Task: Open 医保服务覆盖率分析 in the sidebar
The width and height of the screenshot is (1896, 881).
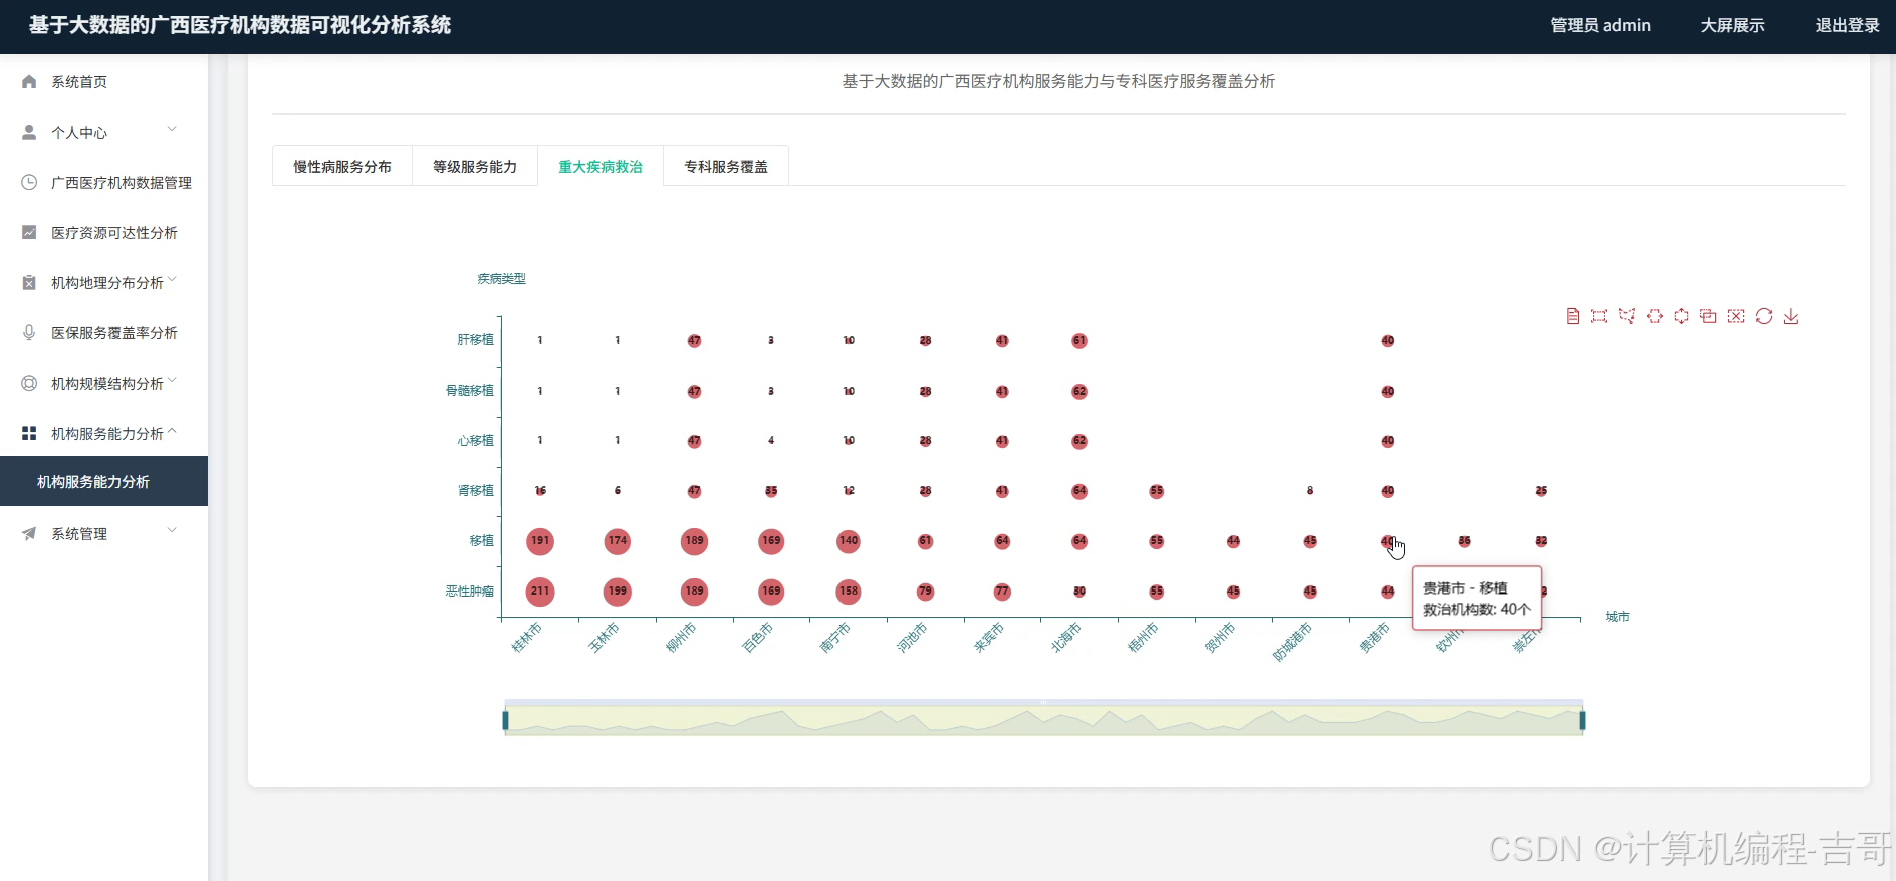Action: 104,333
